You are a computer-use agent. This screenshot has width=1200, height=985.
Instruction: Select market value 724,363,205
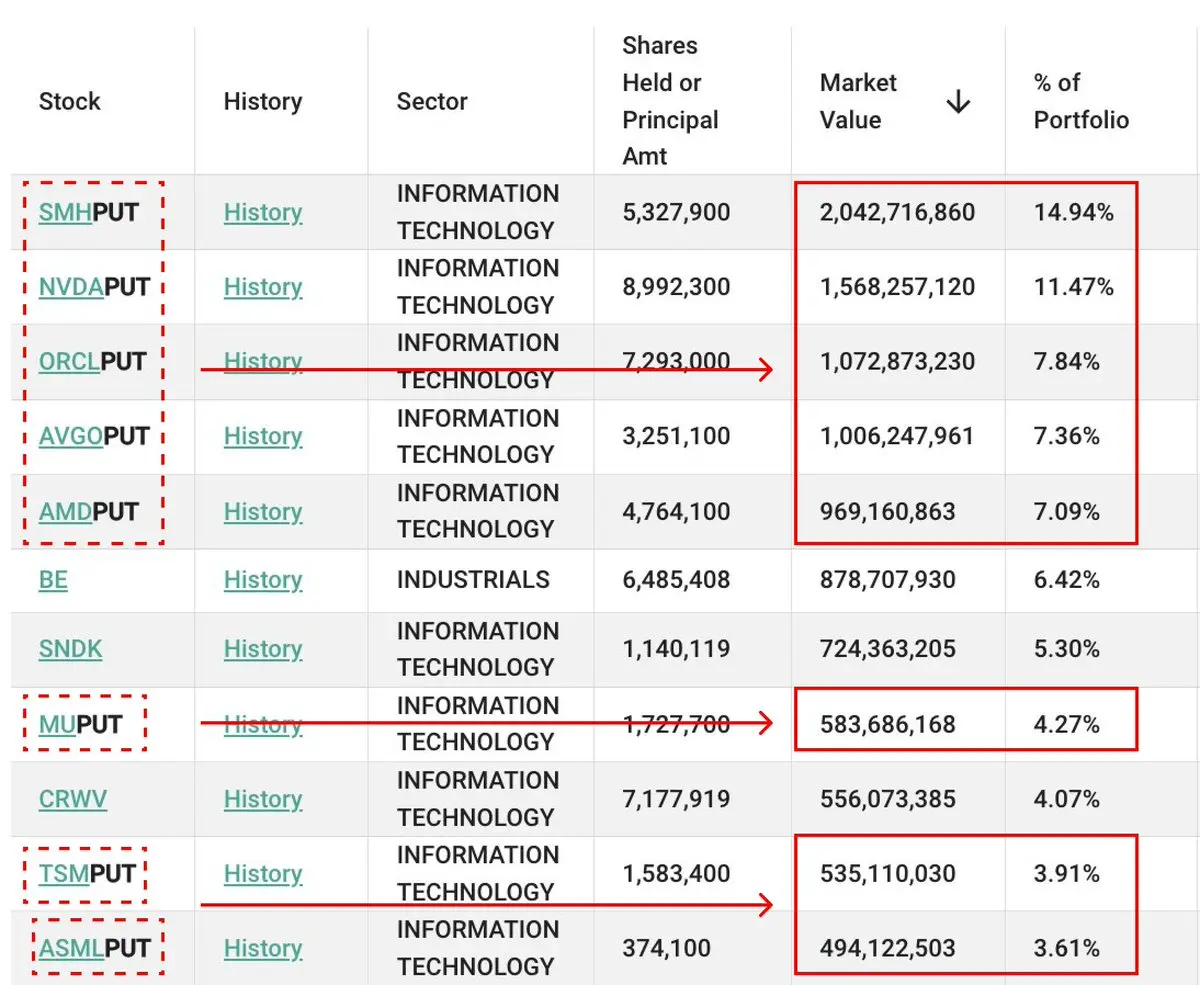[888, 649]
